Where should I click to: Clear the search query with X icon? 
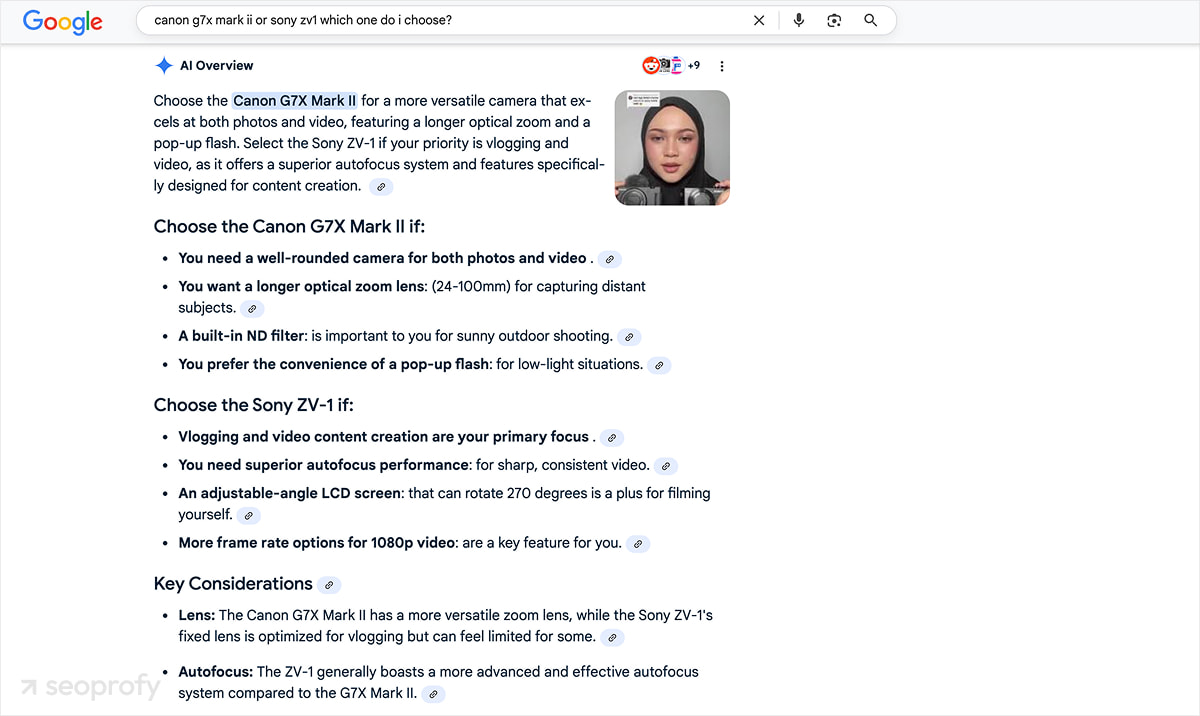point(759,20)
